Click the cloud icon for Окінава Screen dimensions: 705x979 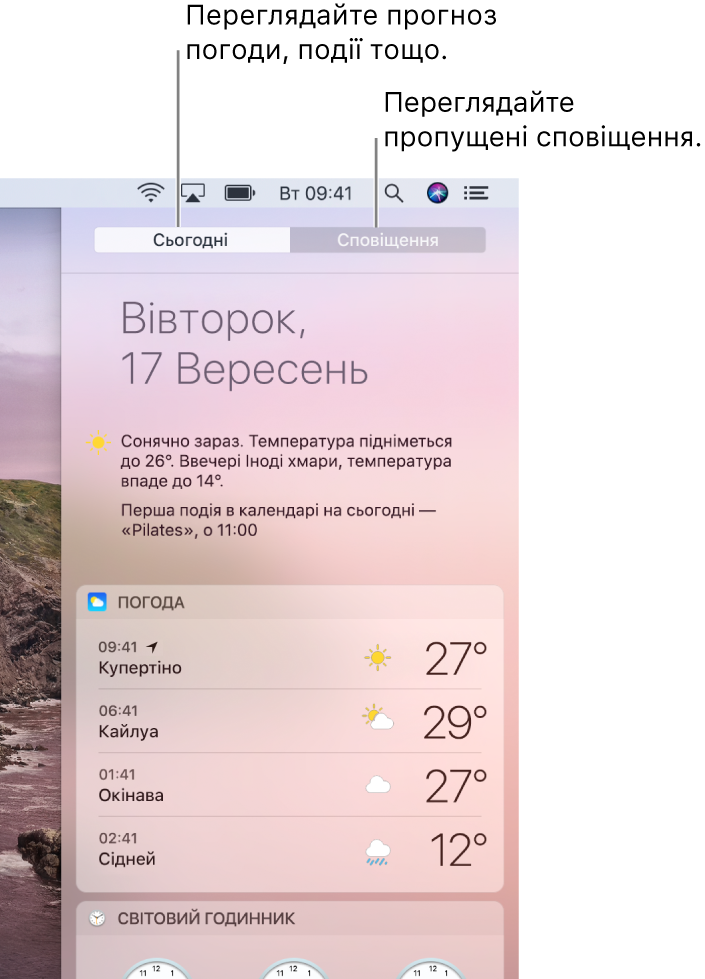pos(378,785)
